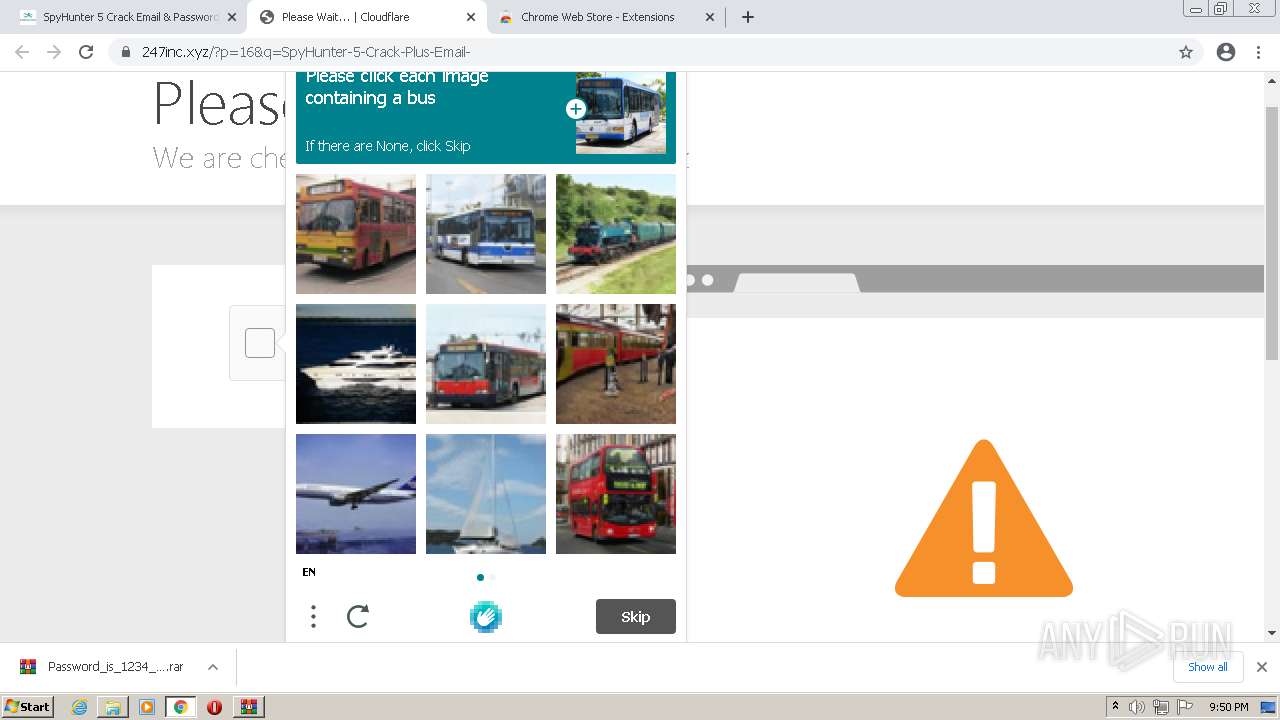The image size is (1280, 720).
Task: Launch the media player from the taskbar
Action: pyautogui.click(x=147, y=707)
